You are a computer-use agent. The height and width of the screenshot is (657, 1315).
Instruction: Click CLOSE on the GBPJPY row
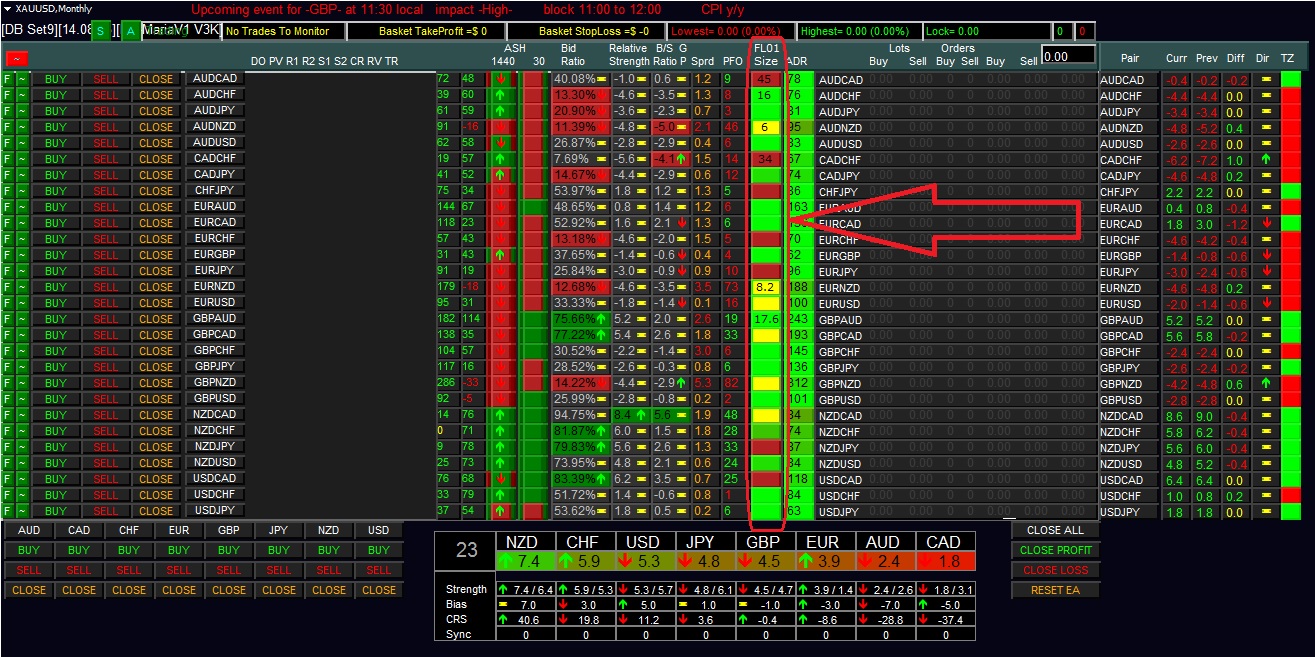[x=156, y=367]
